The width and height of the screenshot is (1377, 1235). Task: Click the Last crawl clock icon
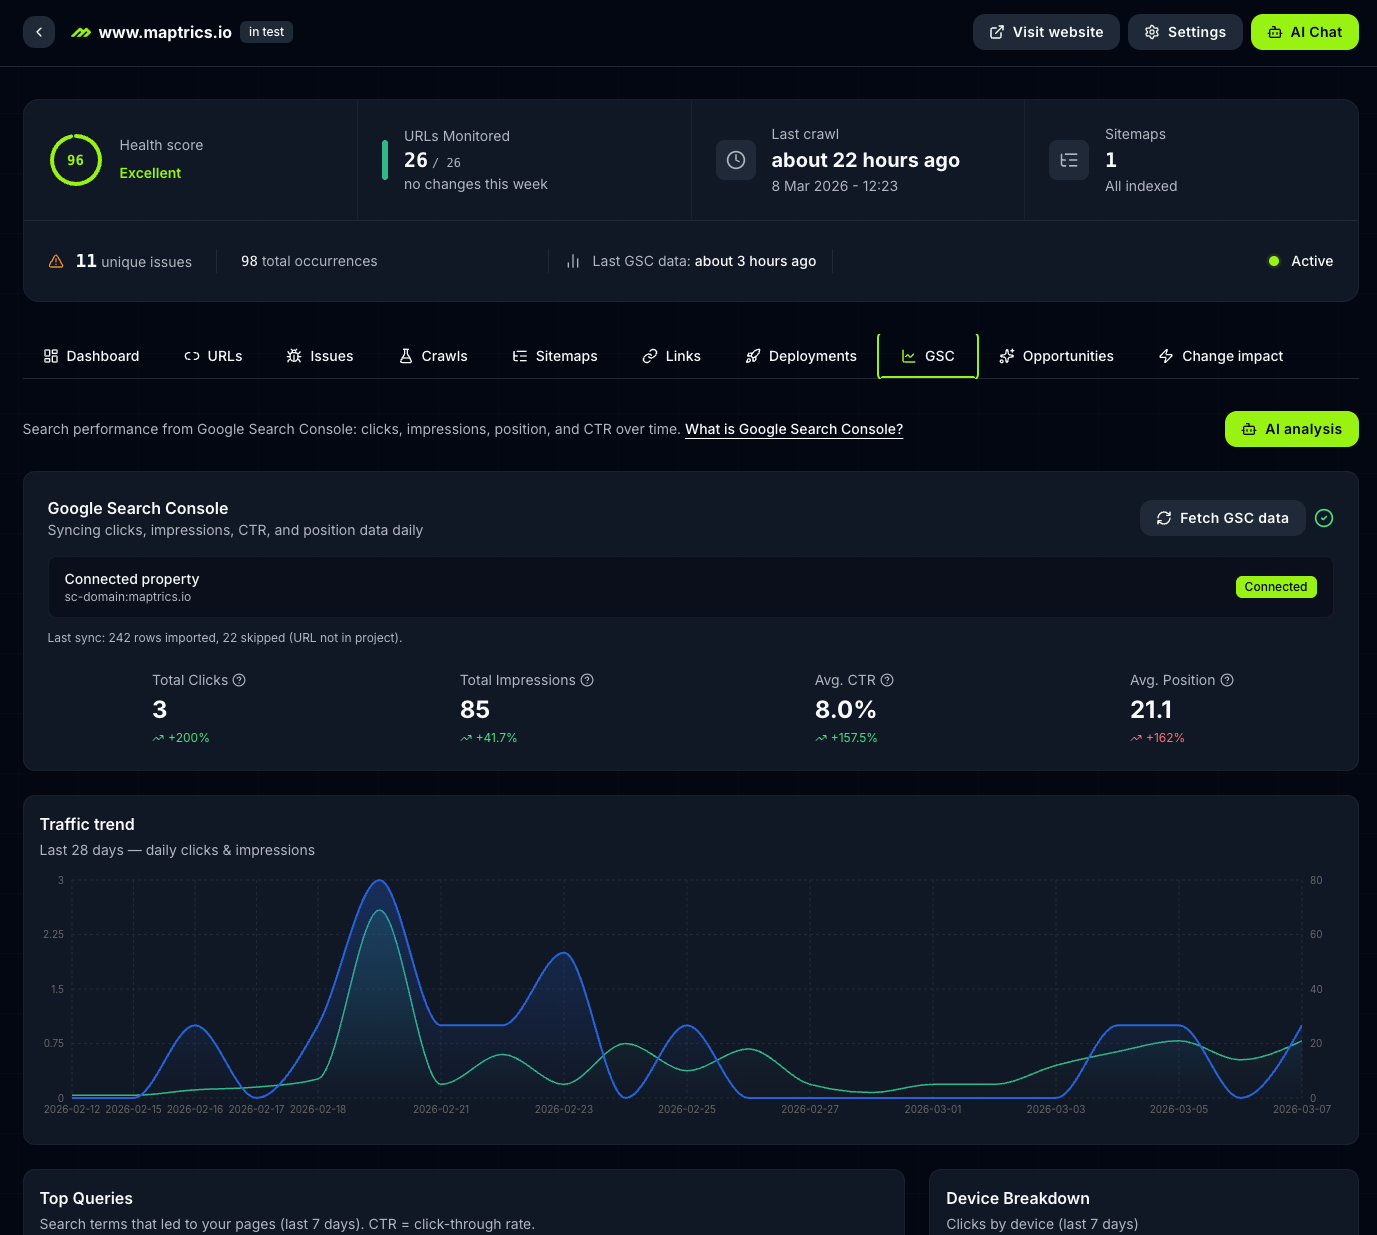(x=736, y=160)
